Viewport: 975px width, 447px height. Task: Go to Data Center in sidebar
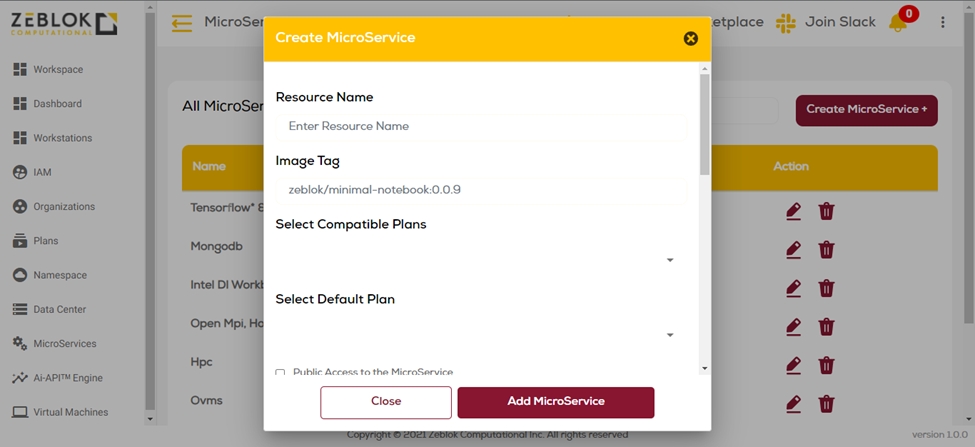(x=59, y=310)
